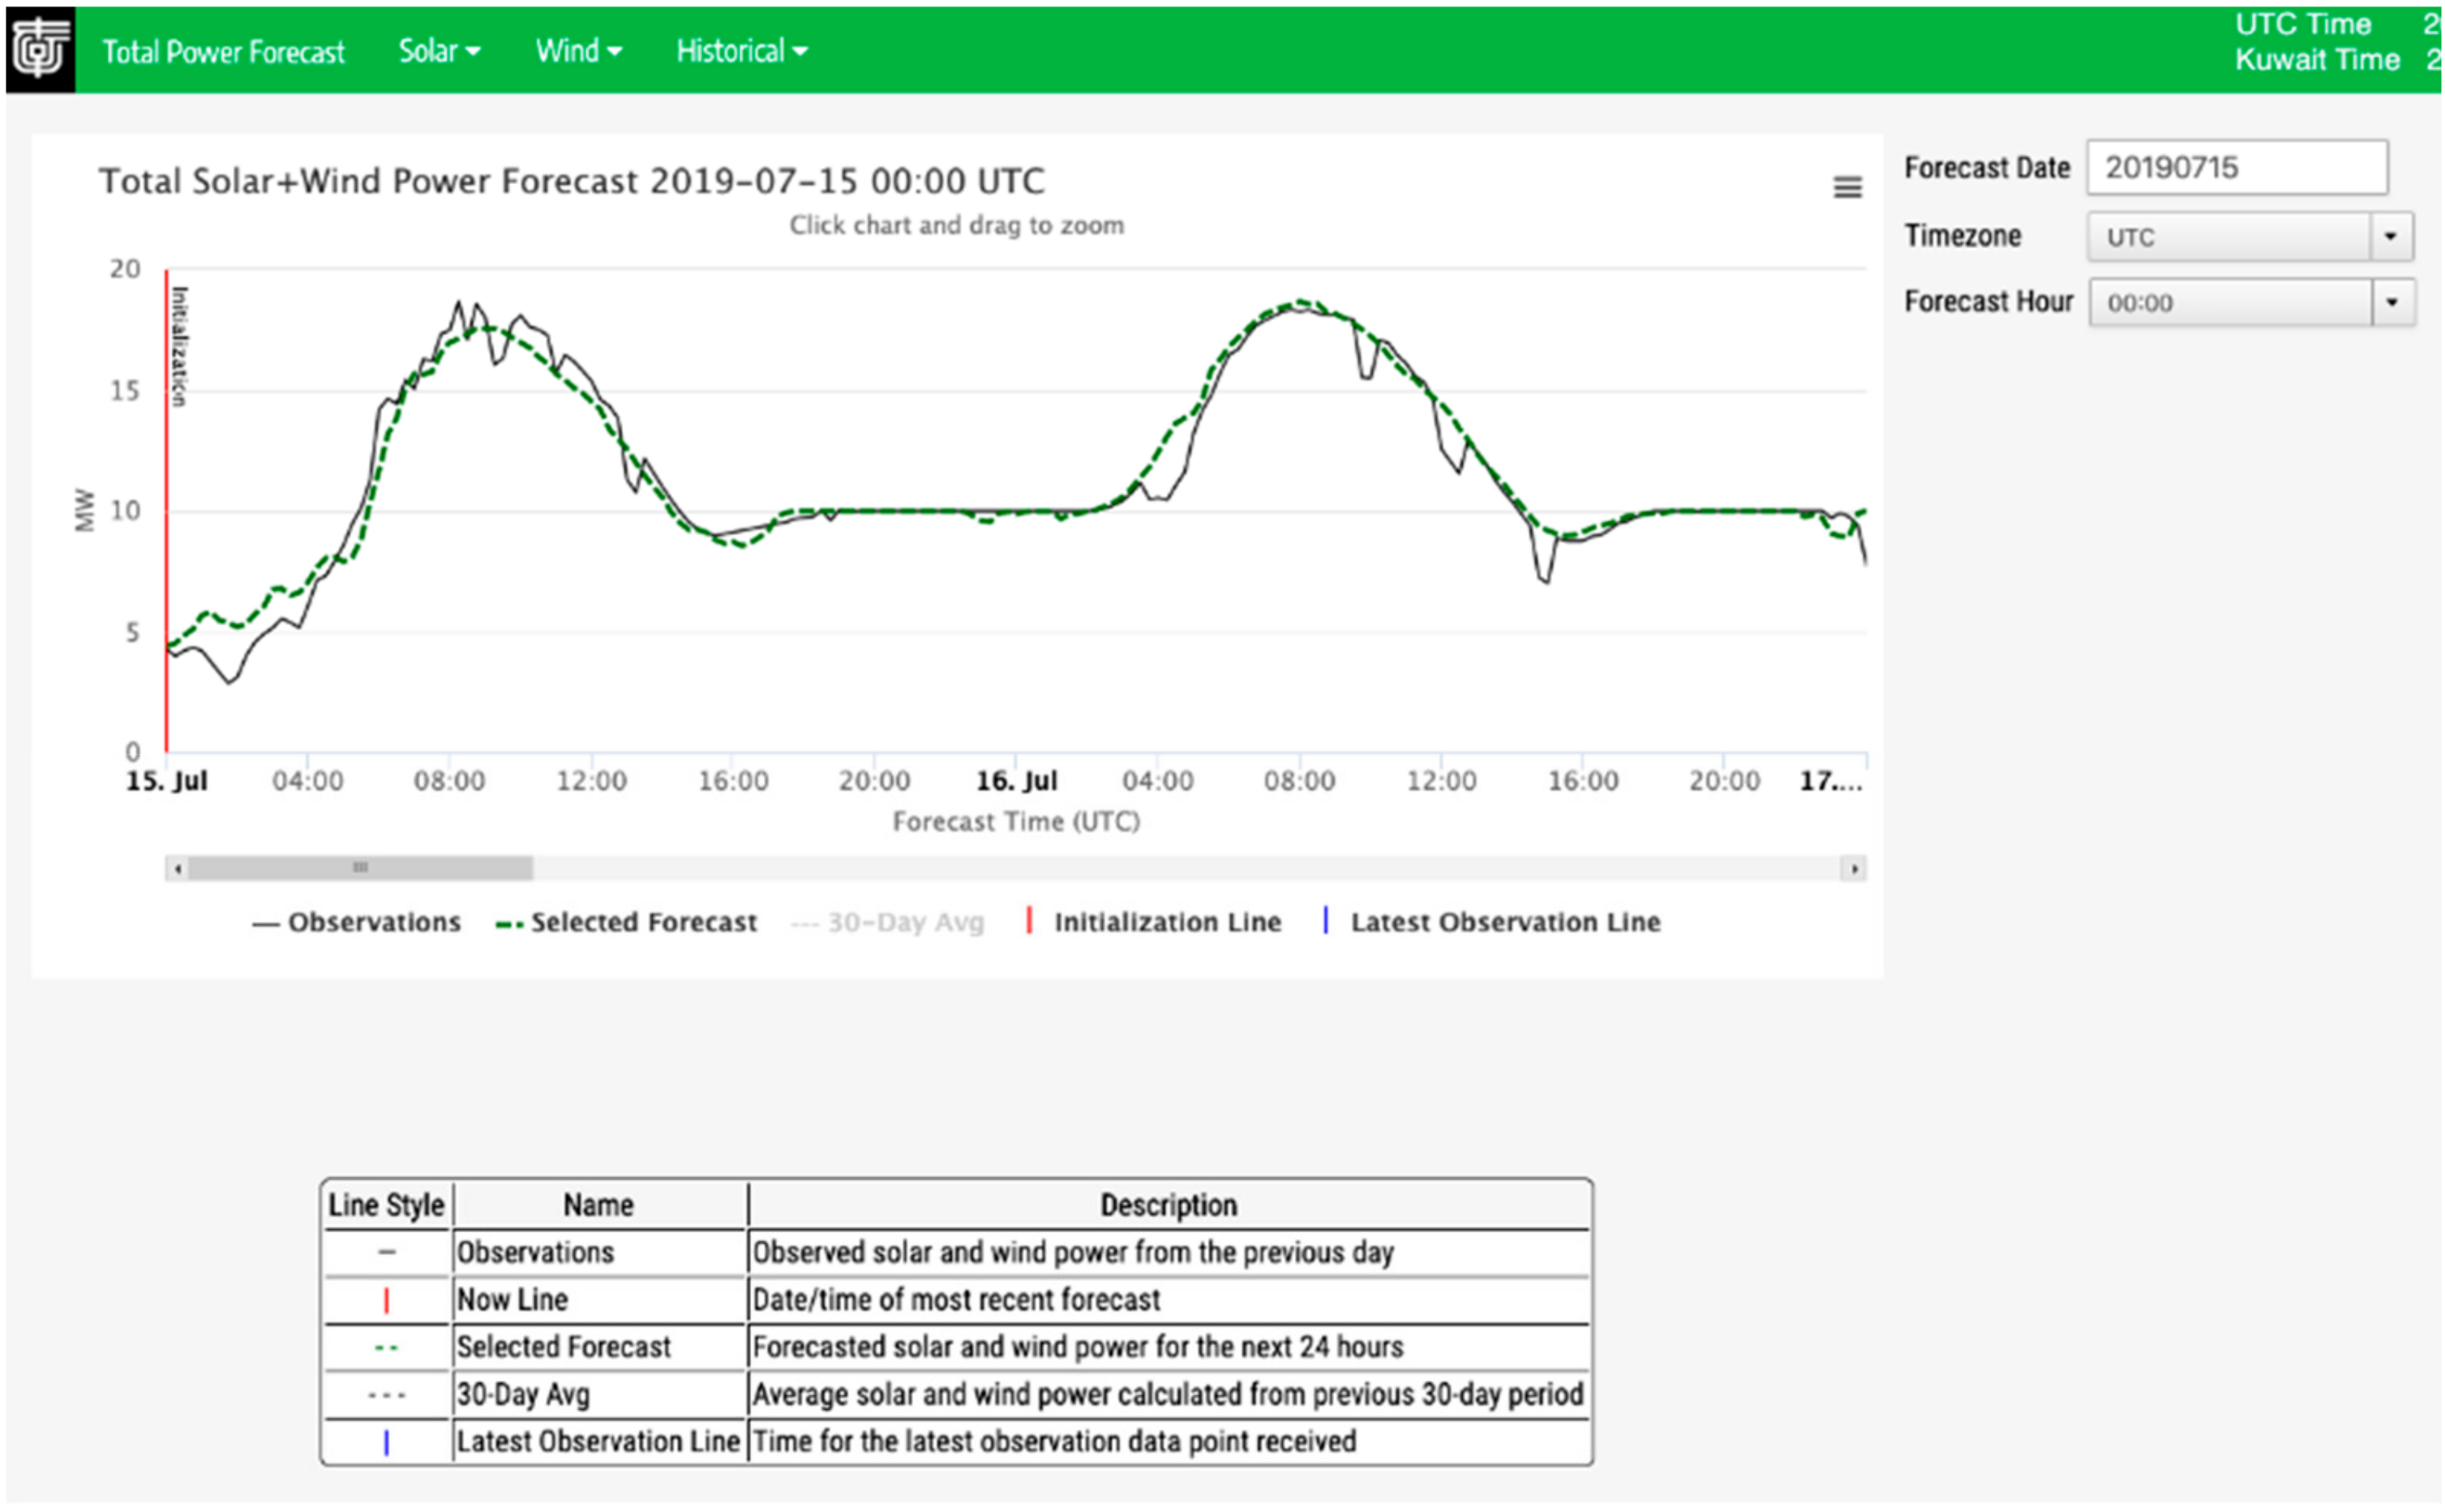Click the organization logo in header
The image size is (2445, 1512).
[x=40, y=49]
